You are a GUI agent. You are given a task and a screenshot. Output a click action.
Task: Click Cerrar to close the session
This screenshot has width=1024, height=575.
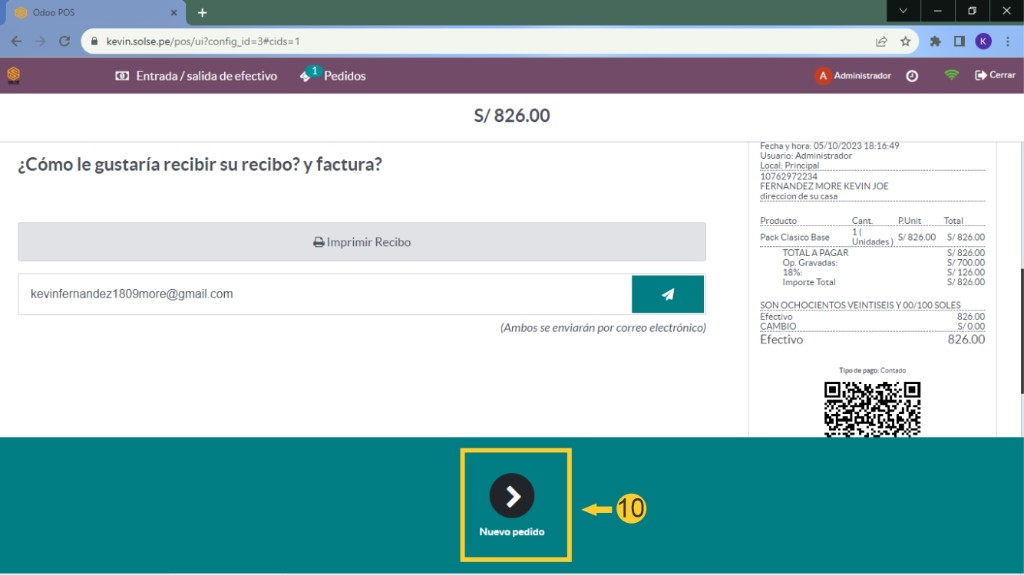click(x=995, y=76)
